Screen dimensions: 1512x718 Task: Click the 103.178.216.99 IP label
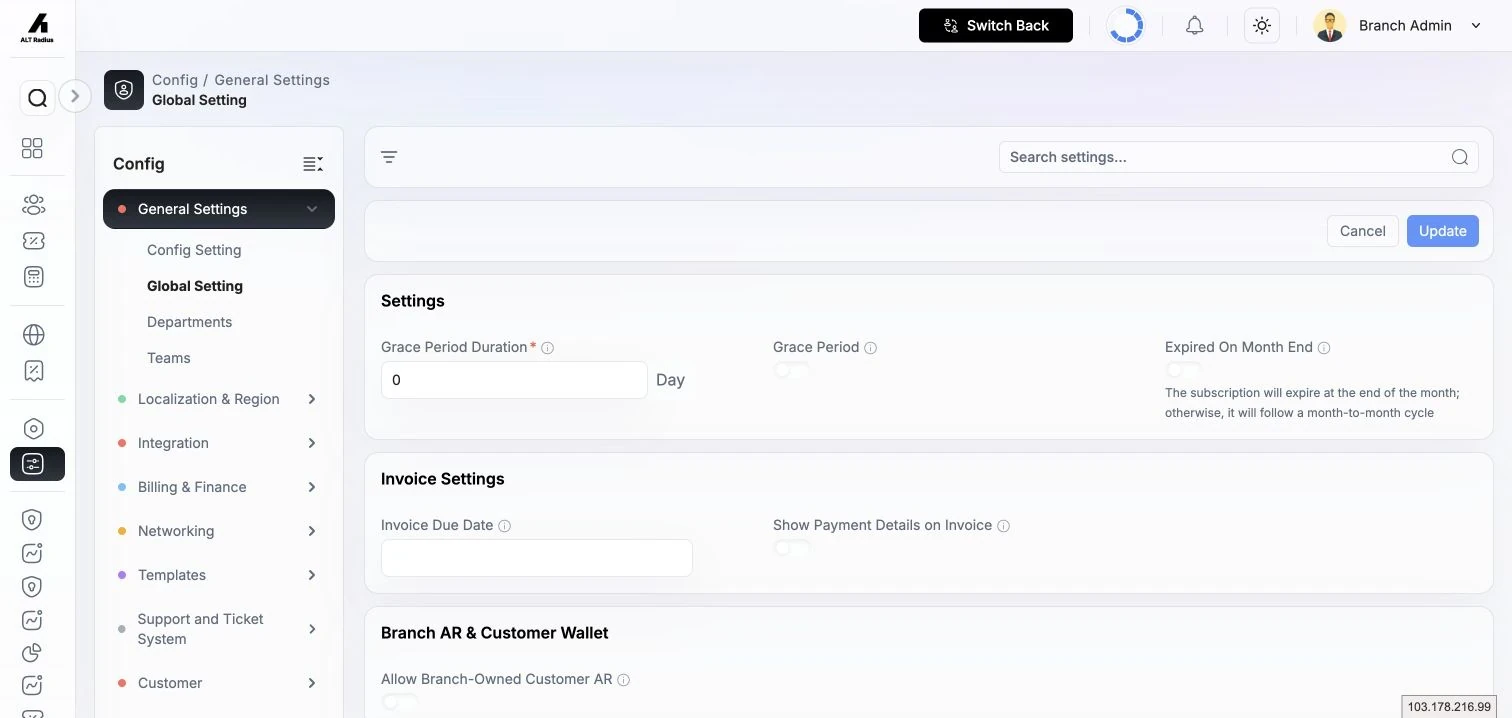(1449, 707)
